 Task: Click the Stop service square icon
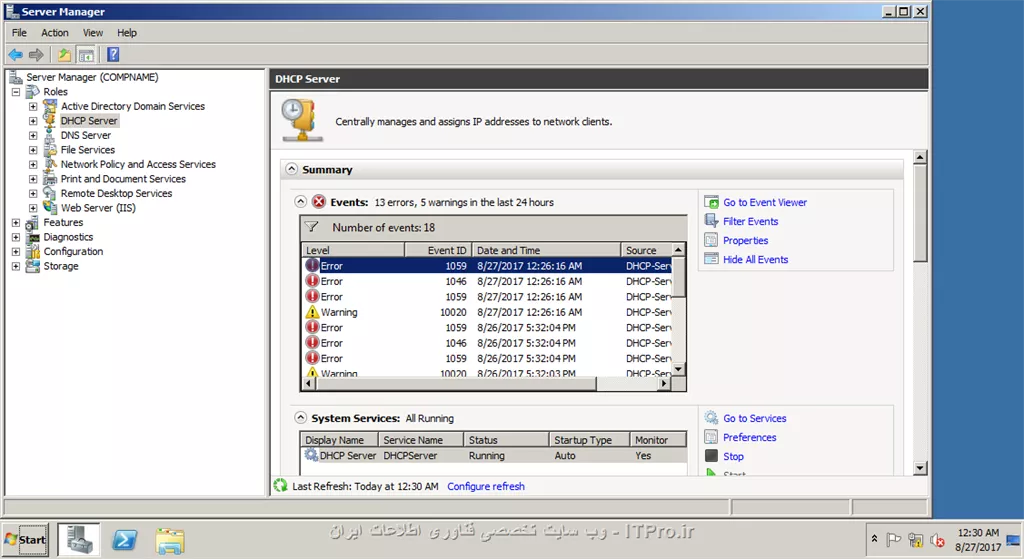(711, 456)
